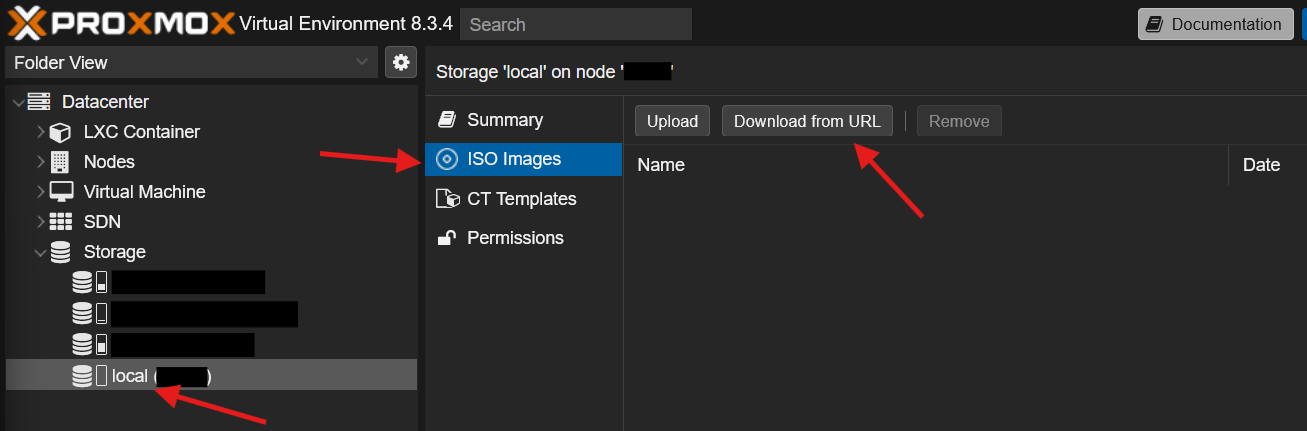
Task: Collapse the Storage tree branch
Action: 40,252
